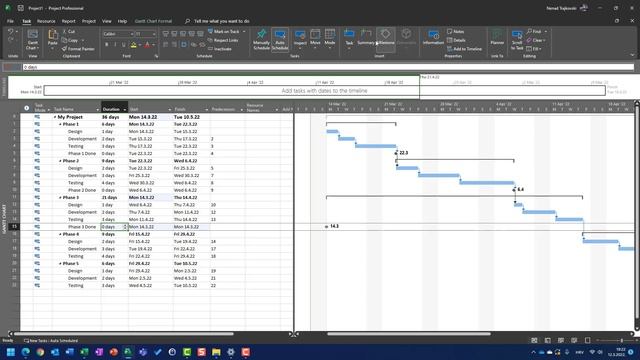Open task Notes
The height and width of the screenshot is (360, 640).
456,31
